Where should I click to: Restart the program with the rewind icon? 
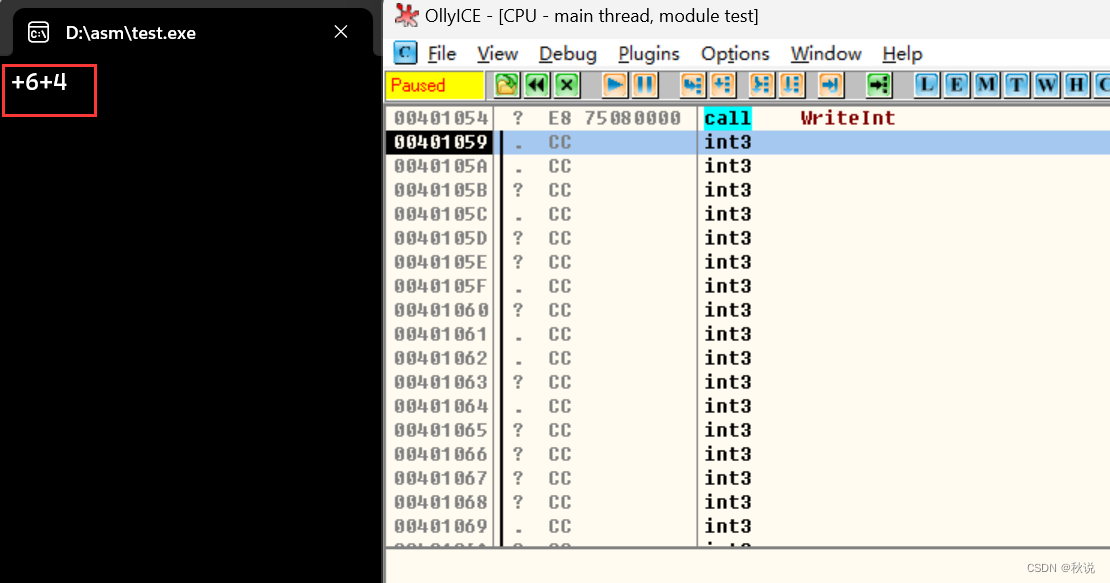[x=537, y=86]
